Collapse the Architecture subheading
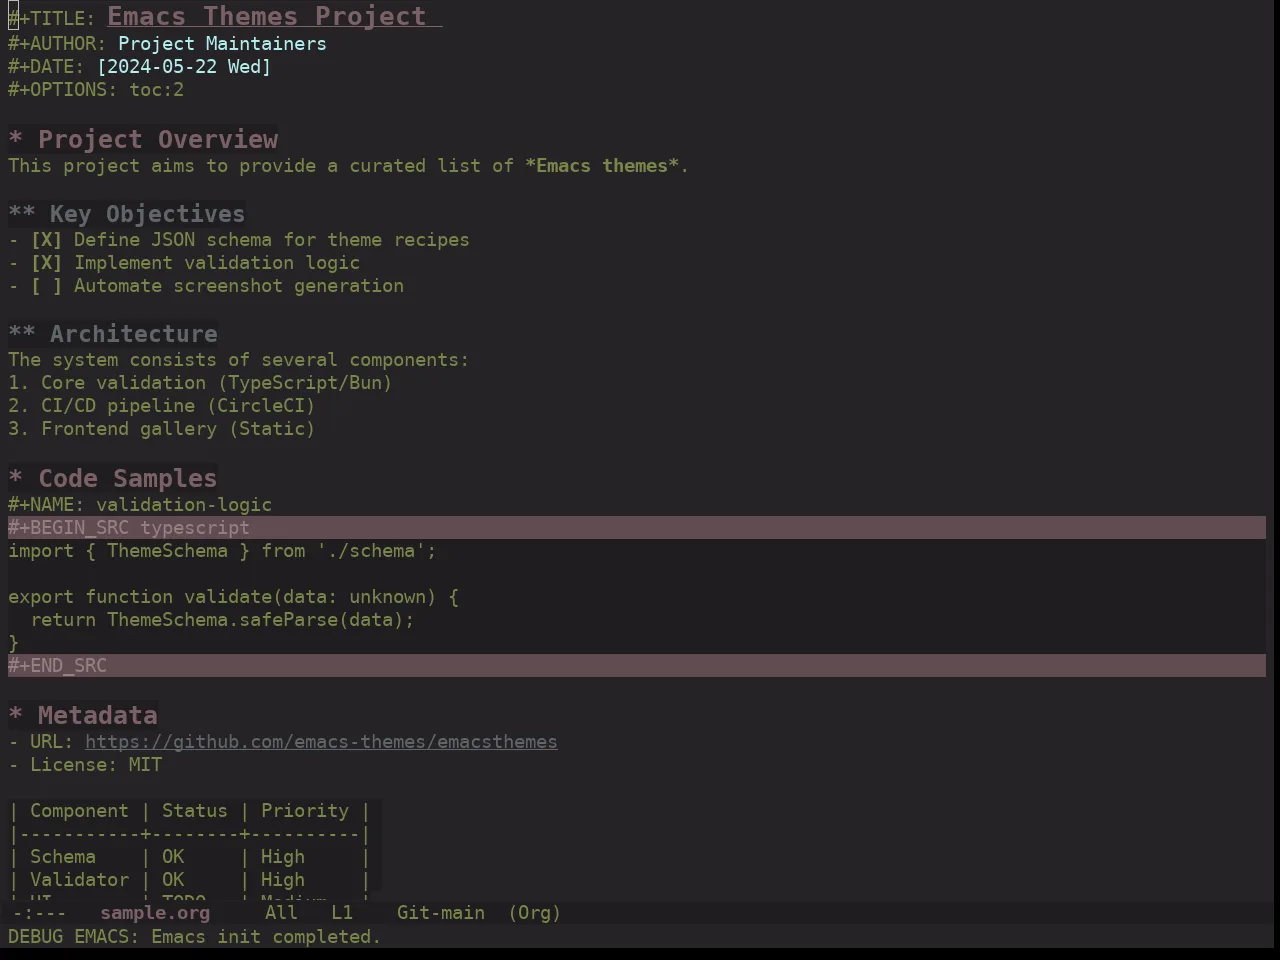Image resolution: width=1280 pixels, height=960 pixels. point(22,334)
